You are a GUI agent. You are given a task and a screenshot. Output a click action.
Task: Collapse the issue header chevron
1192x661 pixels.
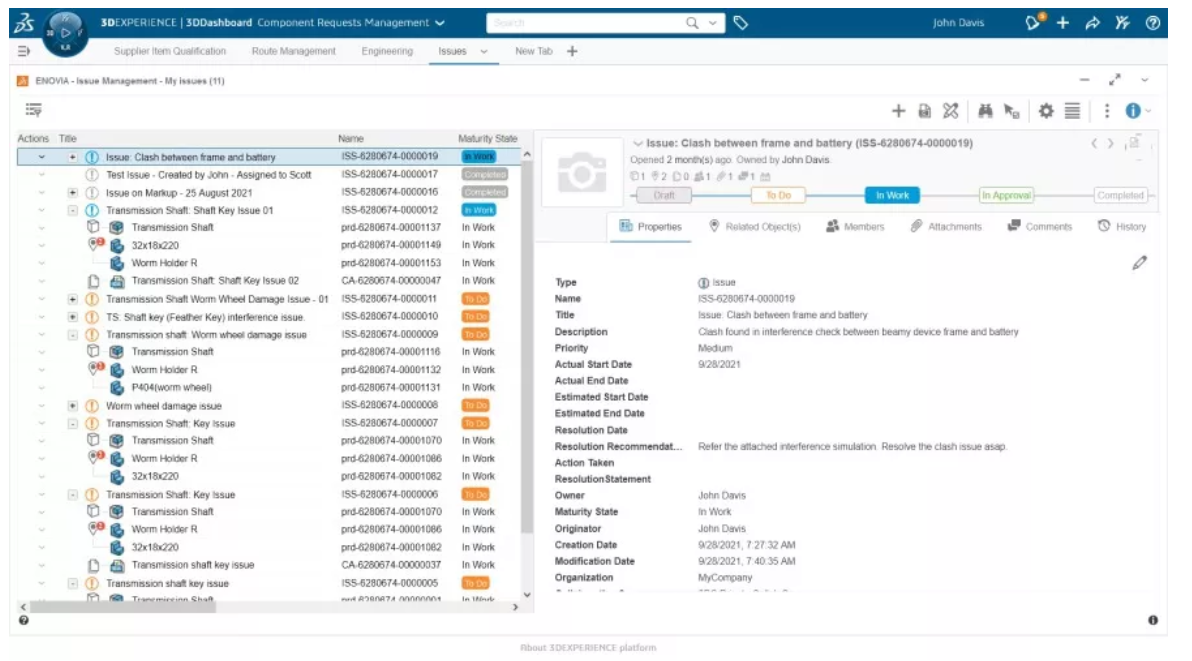point(638,143)
